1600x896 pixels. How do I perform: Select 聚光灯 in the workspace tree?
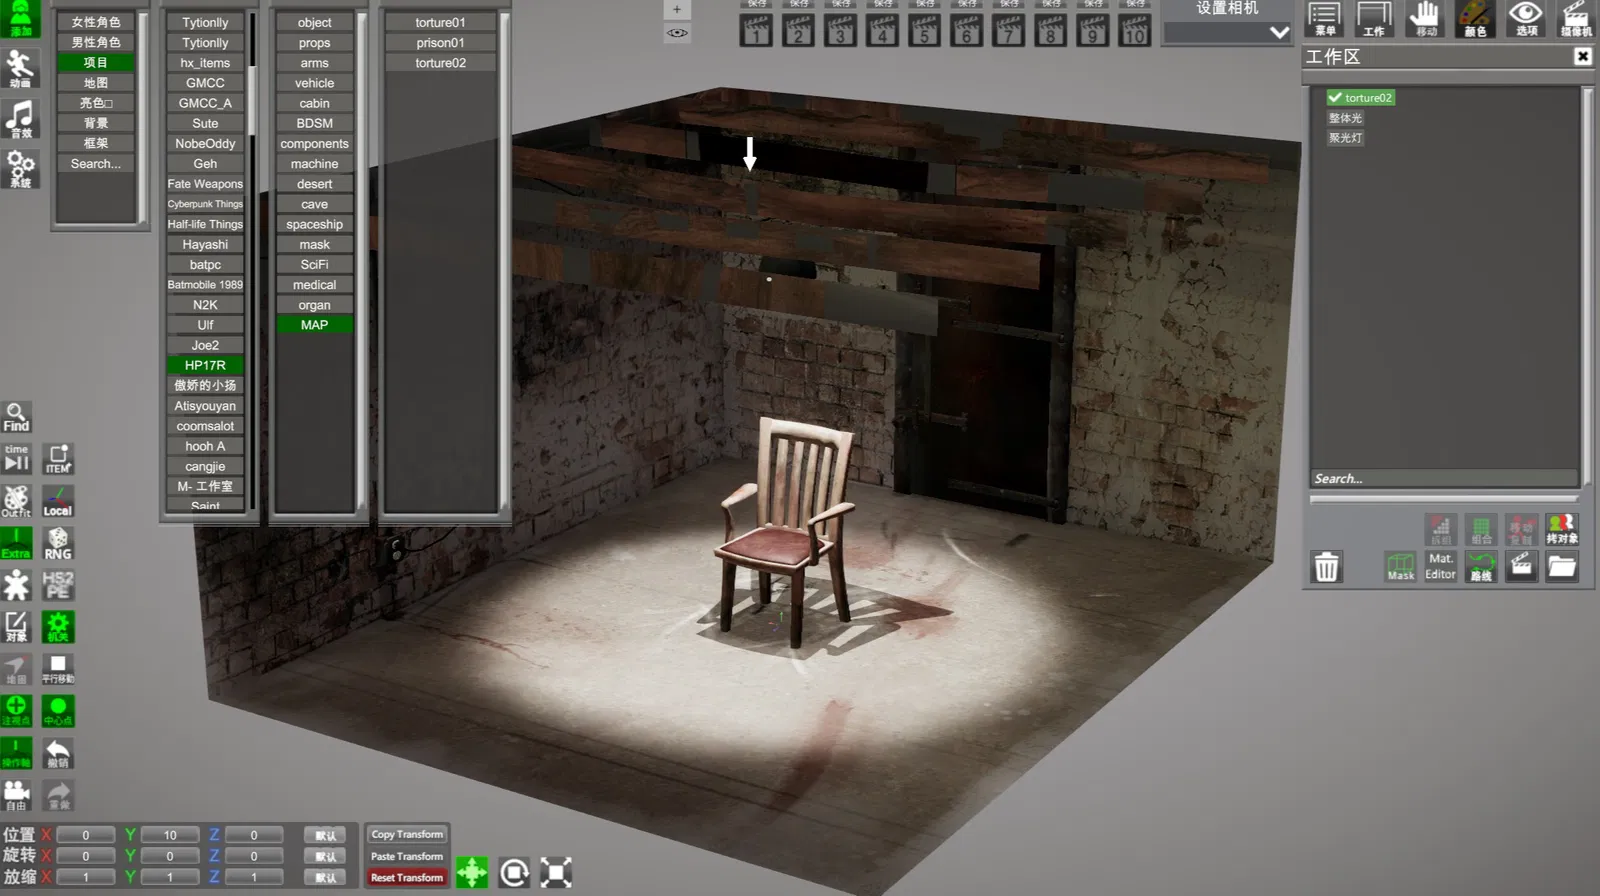point(1345,138)
